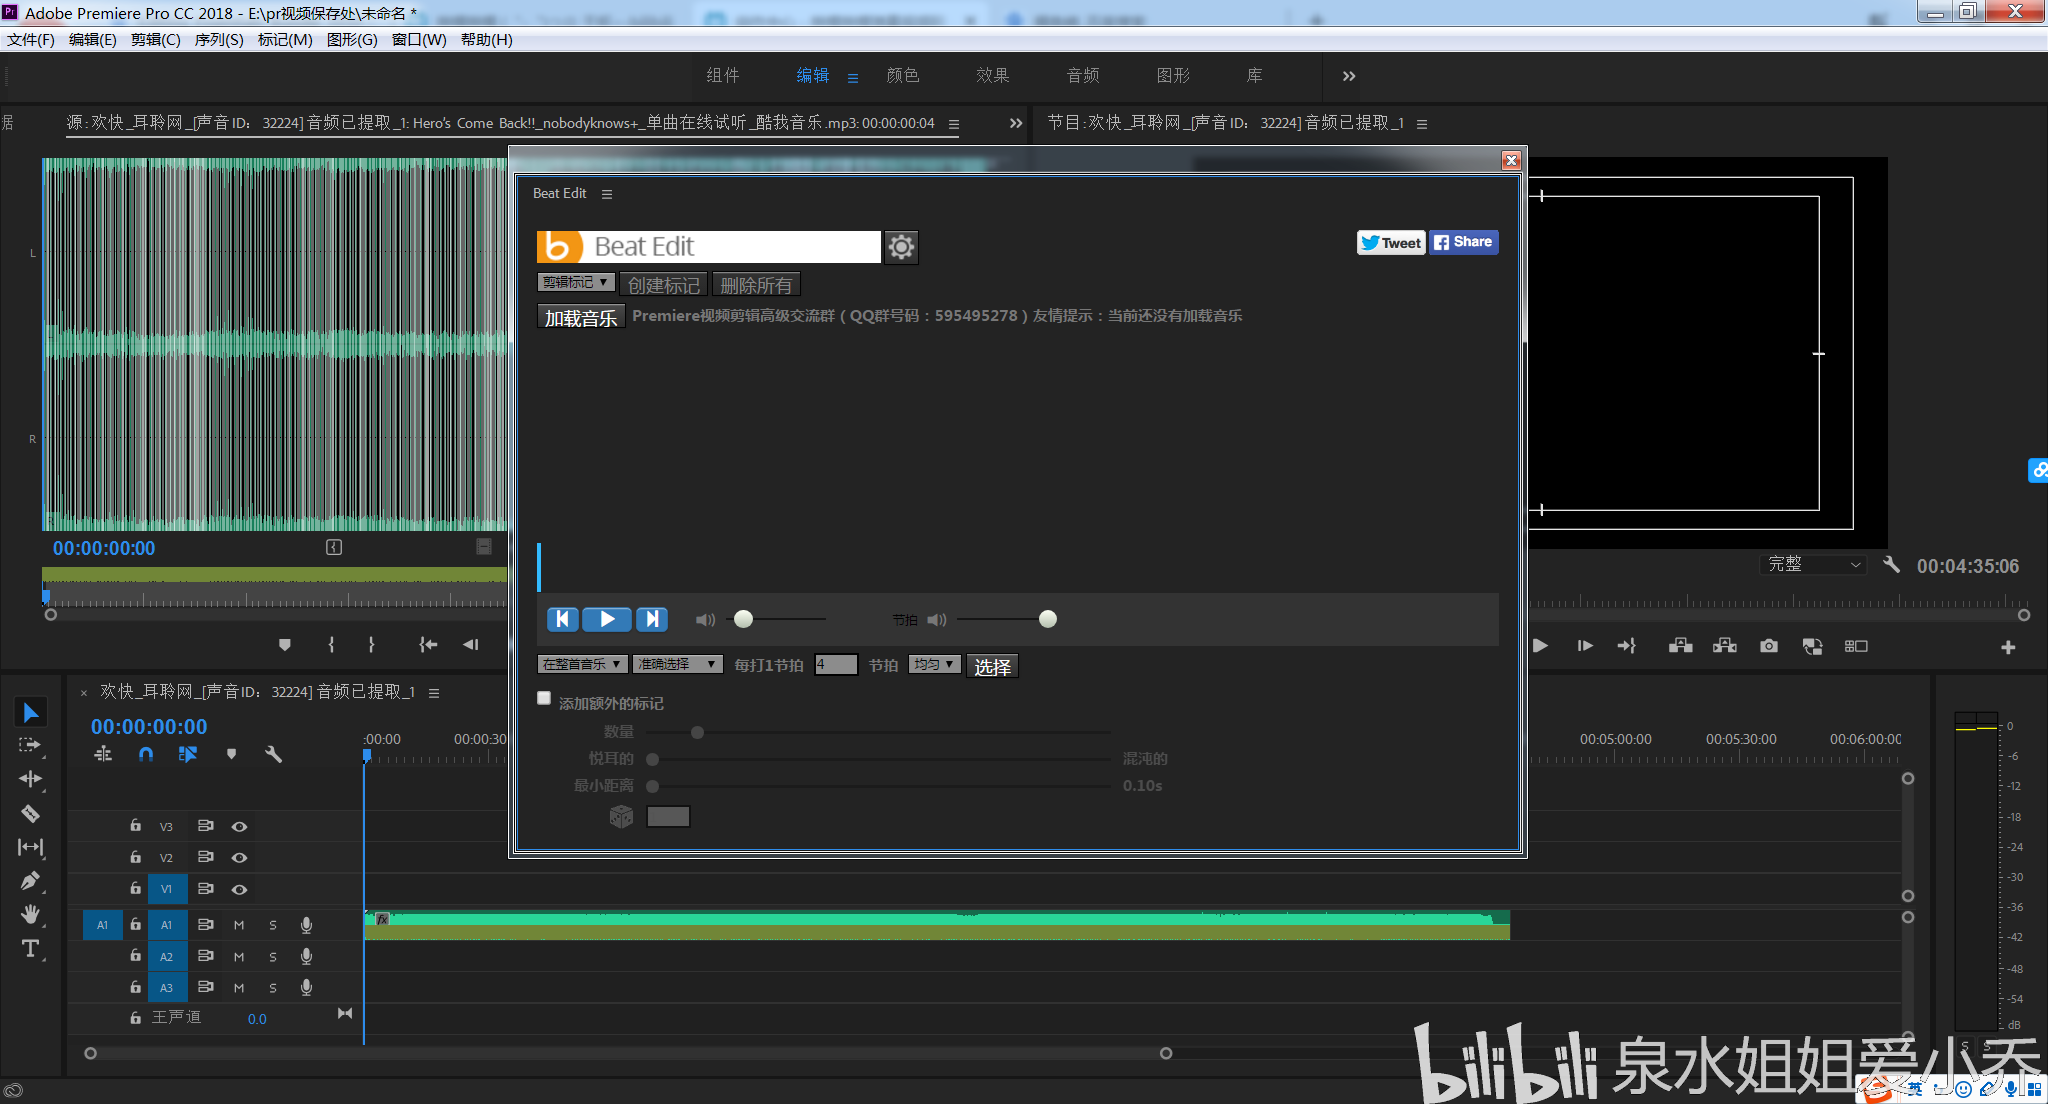Click the Tweet button
2048x1104 pixels.
pyautogui.click(x=1390, y=243)
